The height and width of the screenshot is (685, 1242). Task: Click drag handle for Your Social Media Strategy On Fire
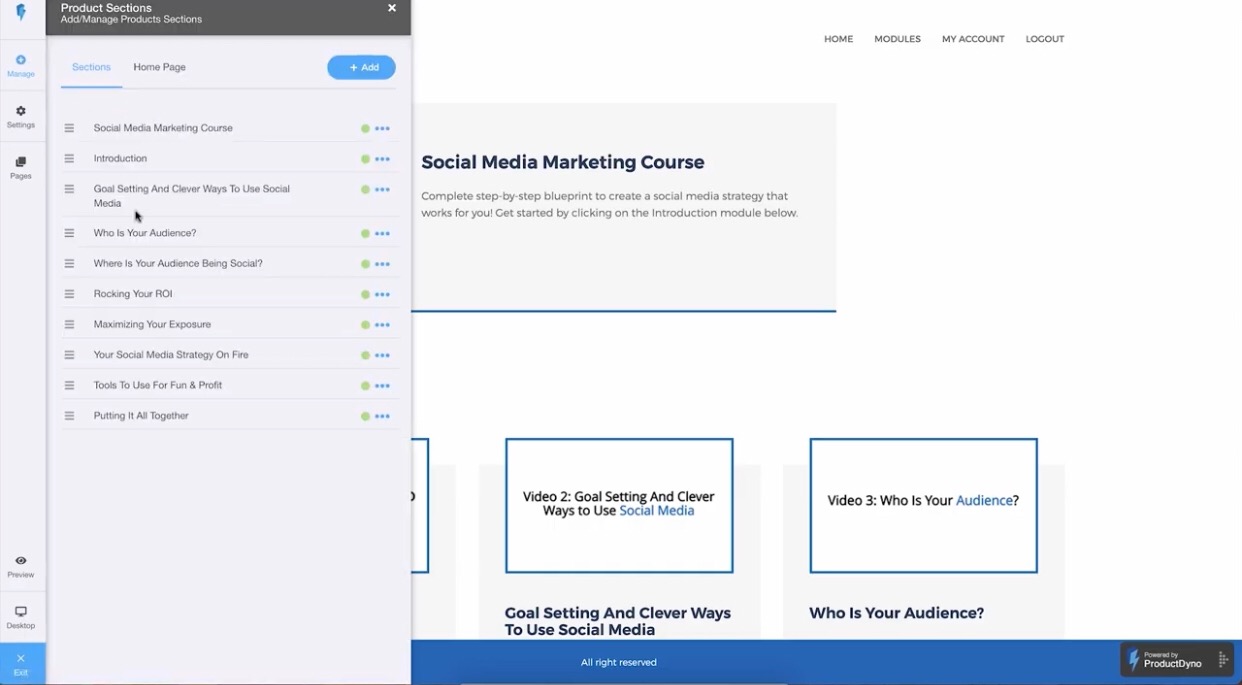[69, 355]
